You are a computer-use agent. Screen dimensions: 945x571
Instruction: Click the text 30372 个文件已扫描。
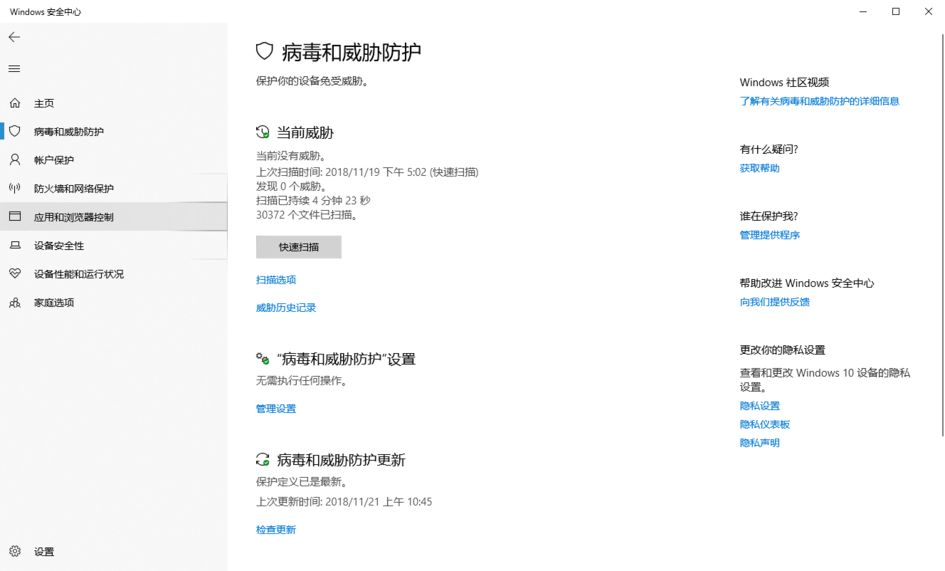[307, 215]
